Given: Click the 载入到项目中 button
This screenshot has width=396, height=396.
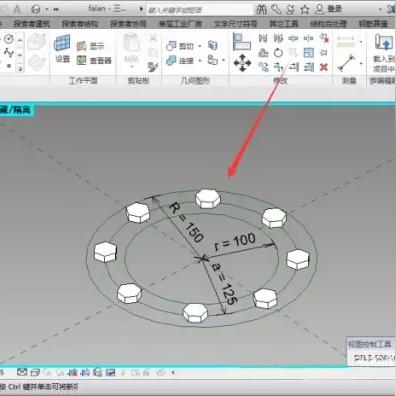Looking at the screenshot, I should 384,53.
